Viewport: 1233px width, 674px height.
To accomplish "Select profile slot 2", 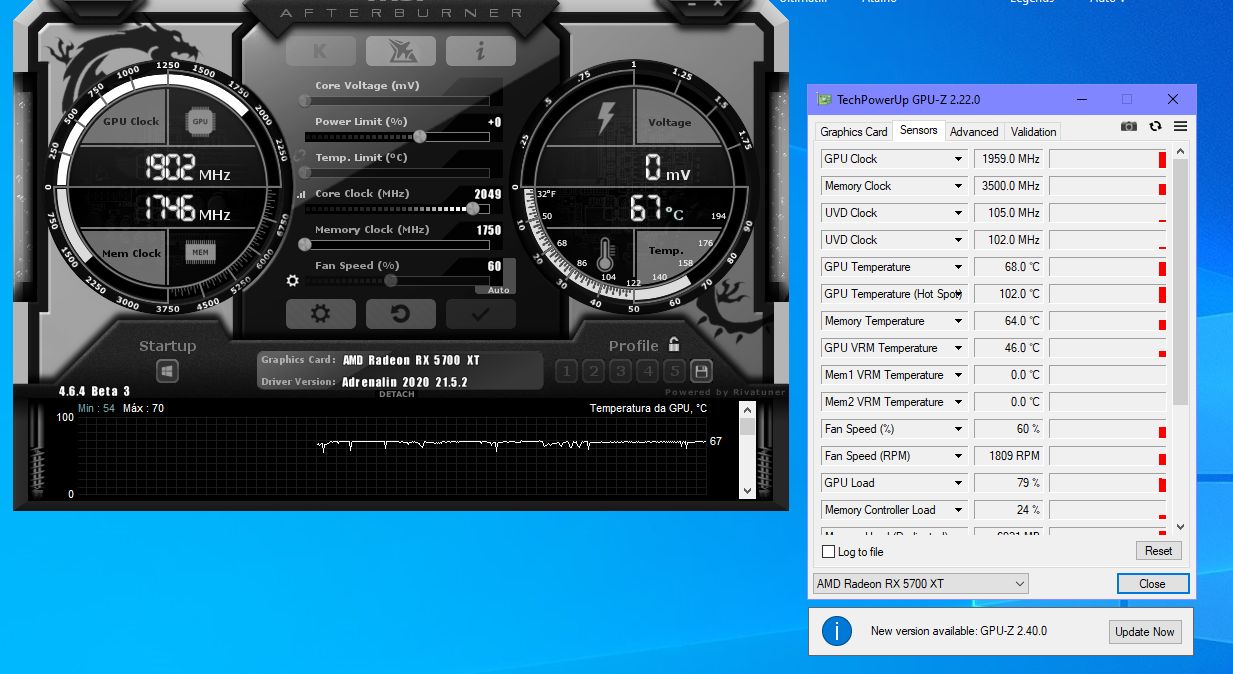I will click(x=594, y=372).
